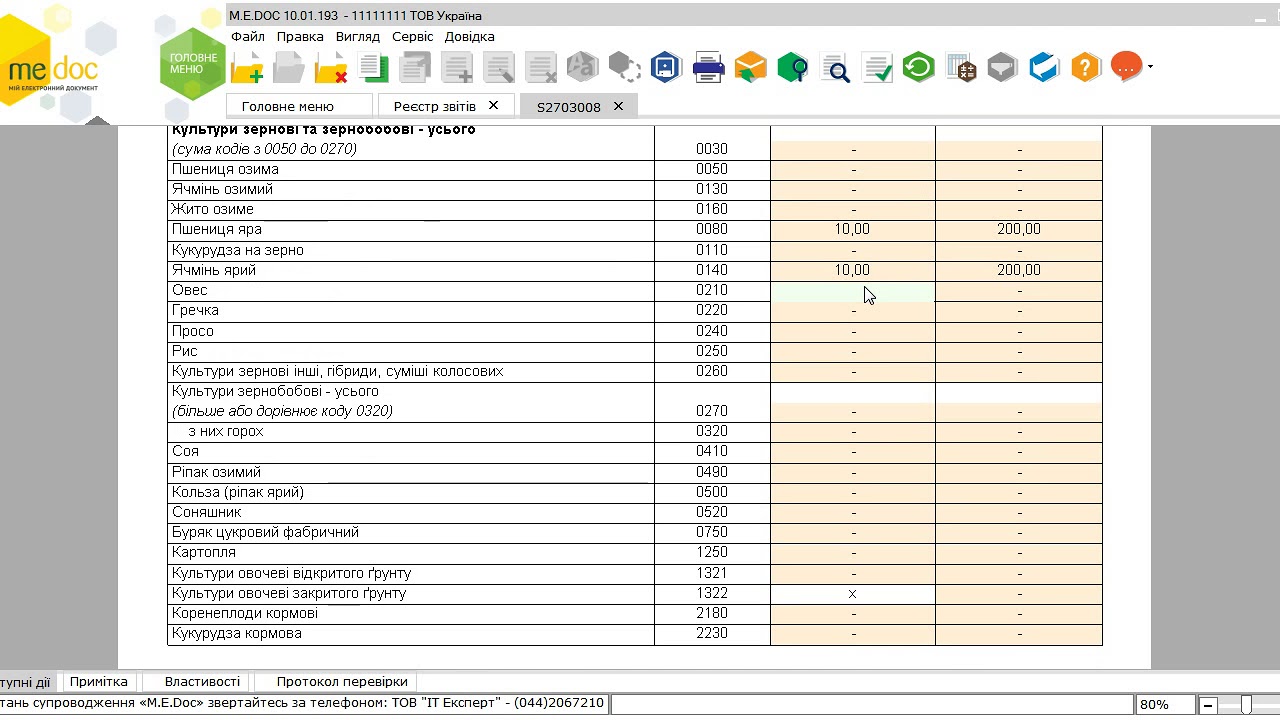
Task: Click the orange envelope send icon
Action: pos(750,68)
